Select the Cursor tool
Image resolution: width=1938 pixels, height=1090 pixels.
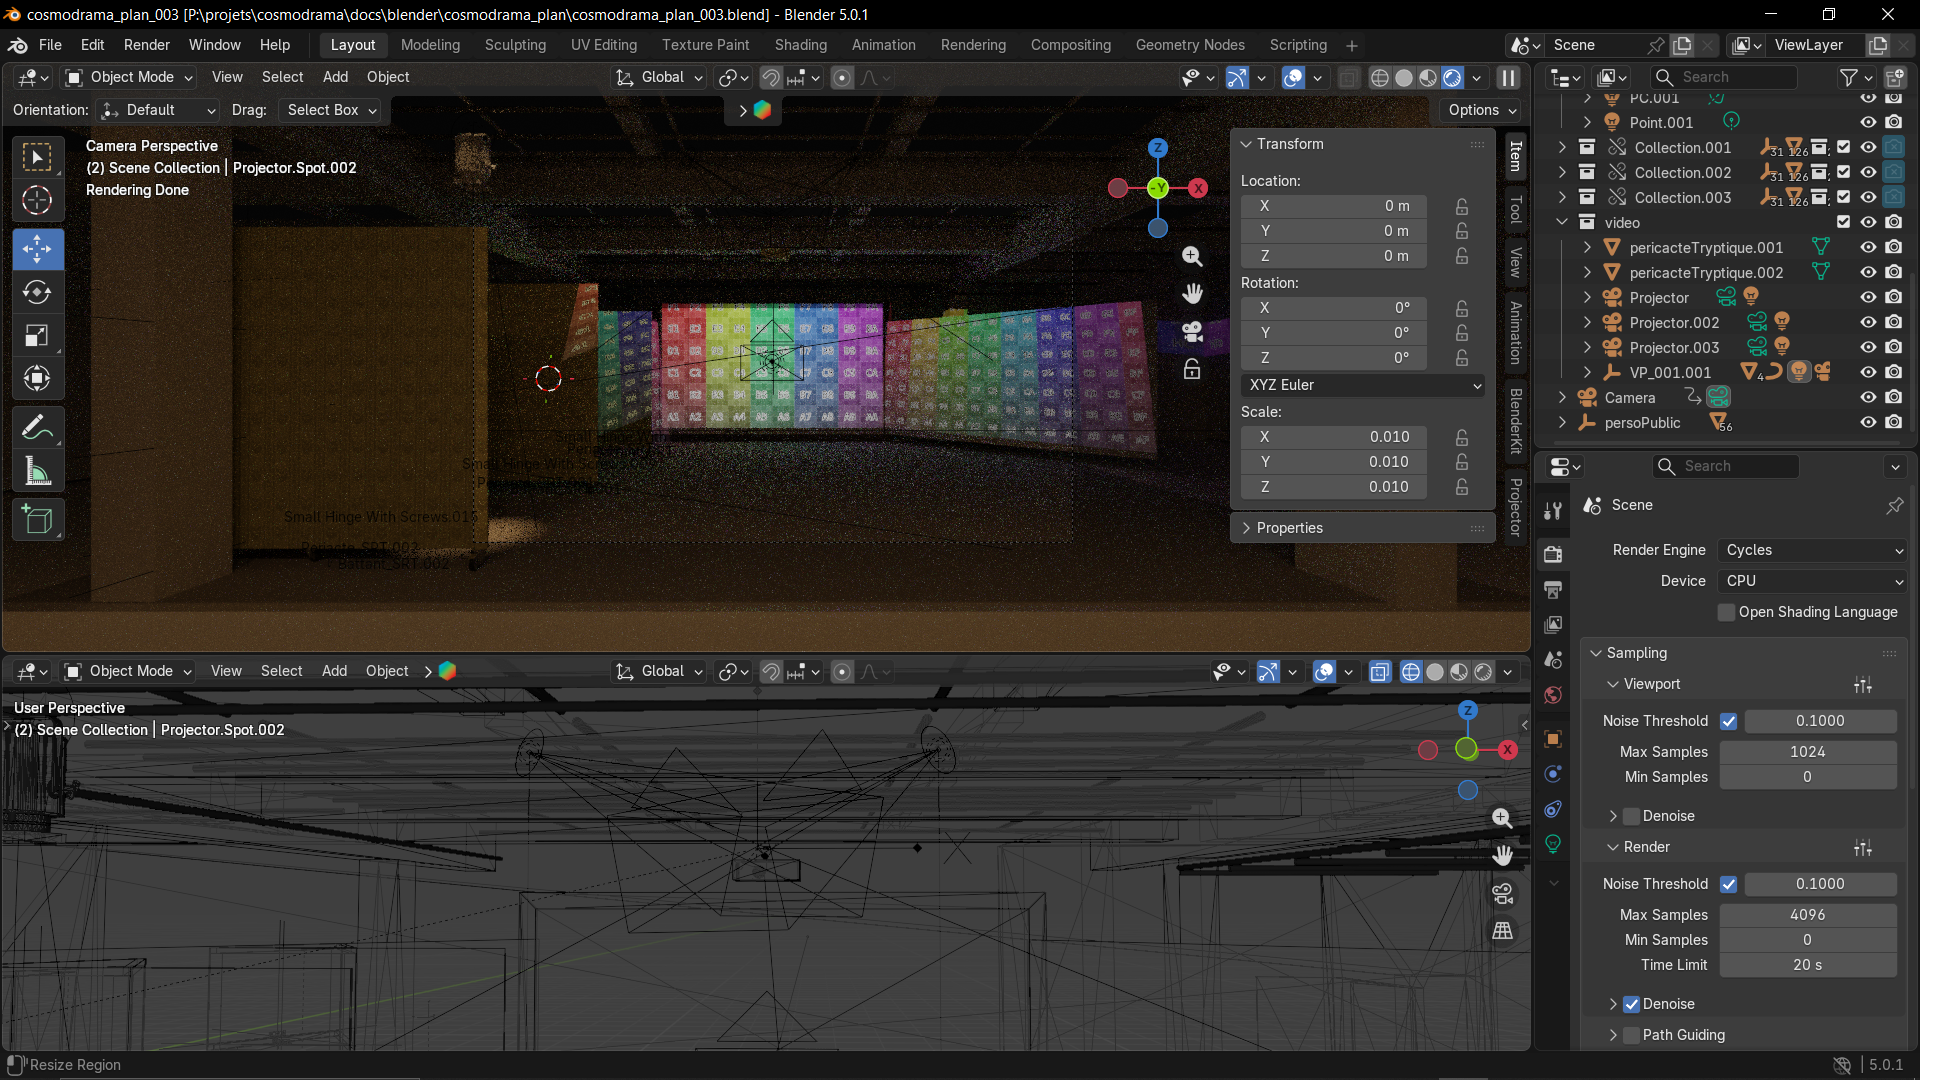coord(37,201)
